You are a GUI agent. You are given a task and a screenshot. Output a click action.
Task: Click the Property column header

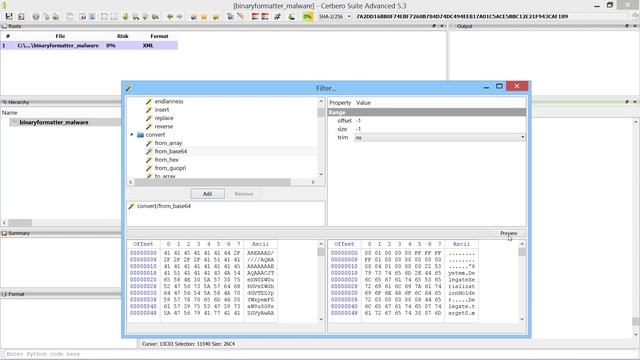[x=340, y=103]
